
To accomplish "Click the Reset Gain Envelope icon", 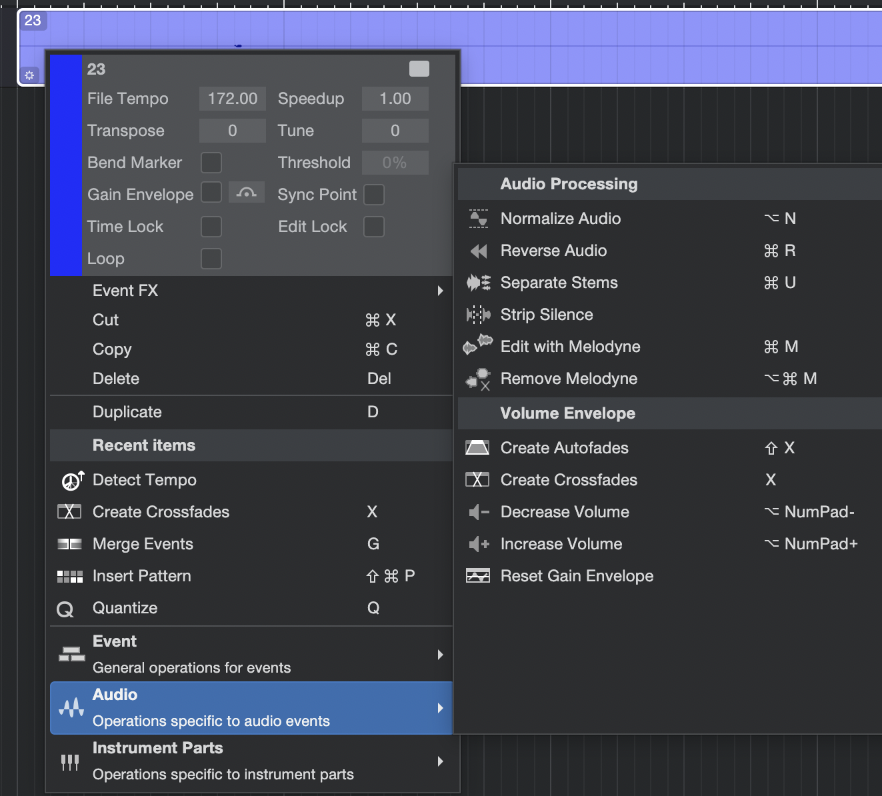I will pyautogui.click(x=478, y=576).
